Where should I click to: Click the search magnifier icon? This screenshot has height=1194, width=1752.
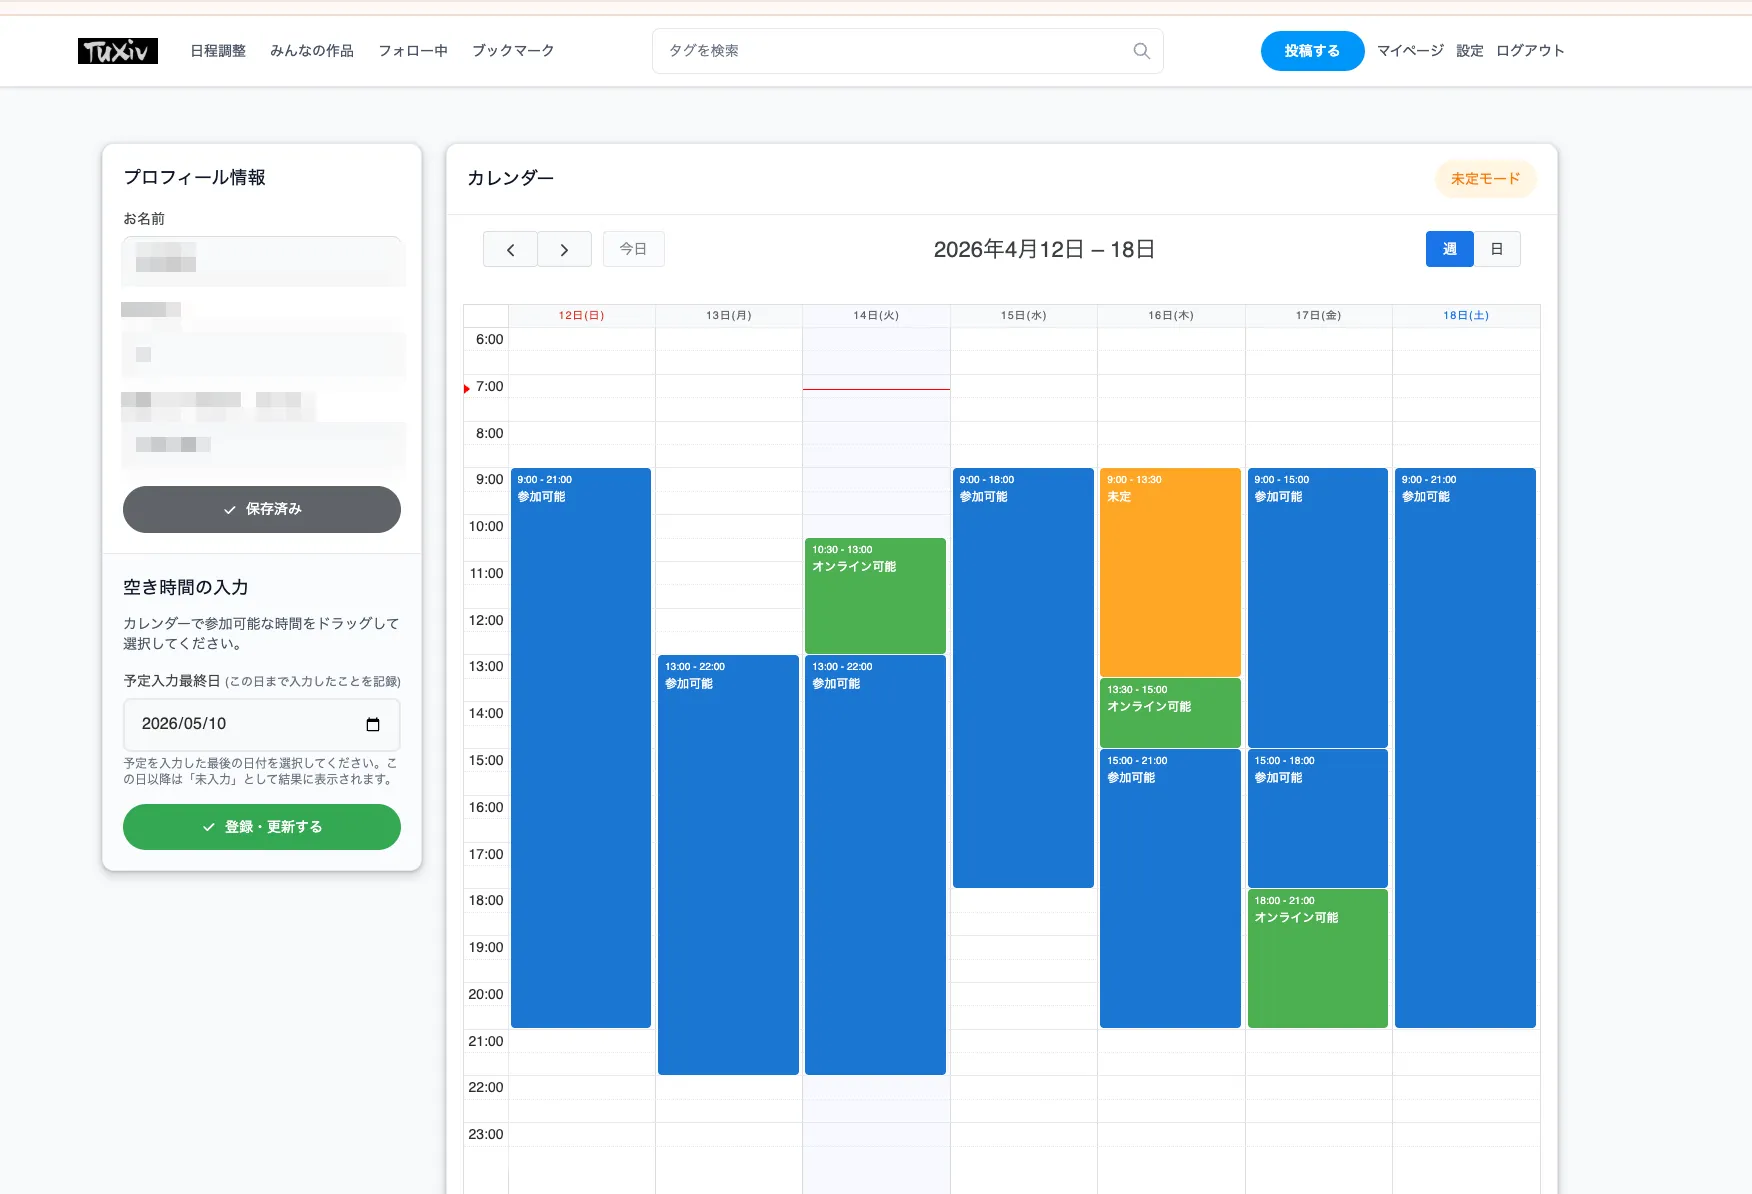pos(1141,51)
